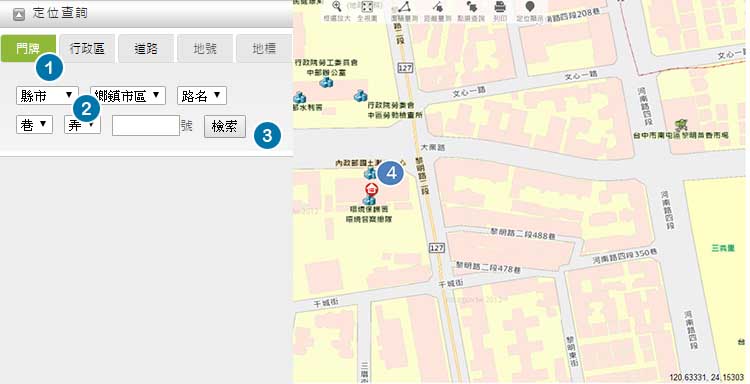Open the 巷 dropdown
Screen dimensions: 750x384
(x=34, y=125)
